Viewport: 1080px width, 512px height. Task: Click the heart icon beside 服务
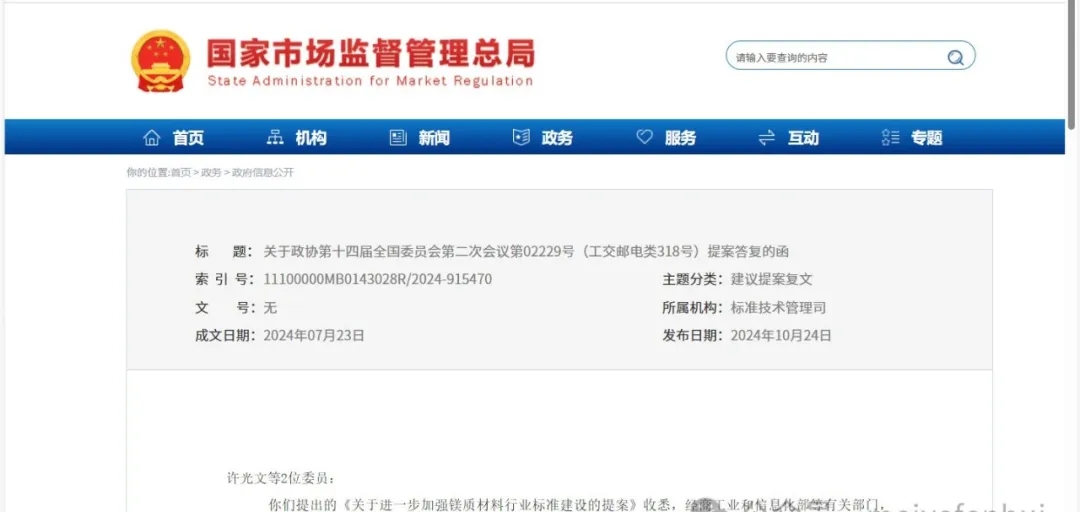coord(644,137)
